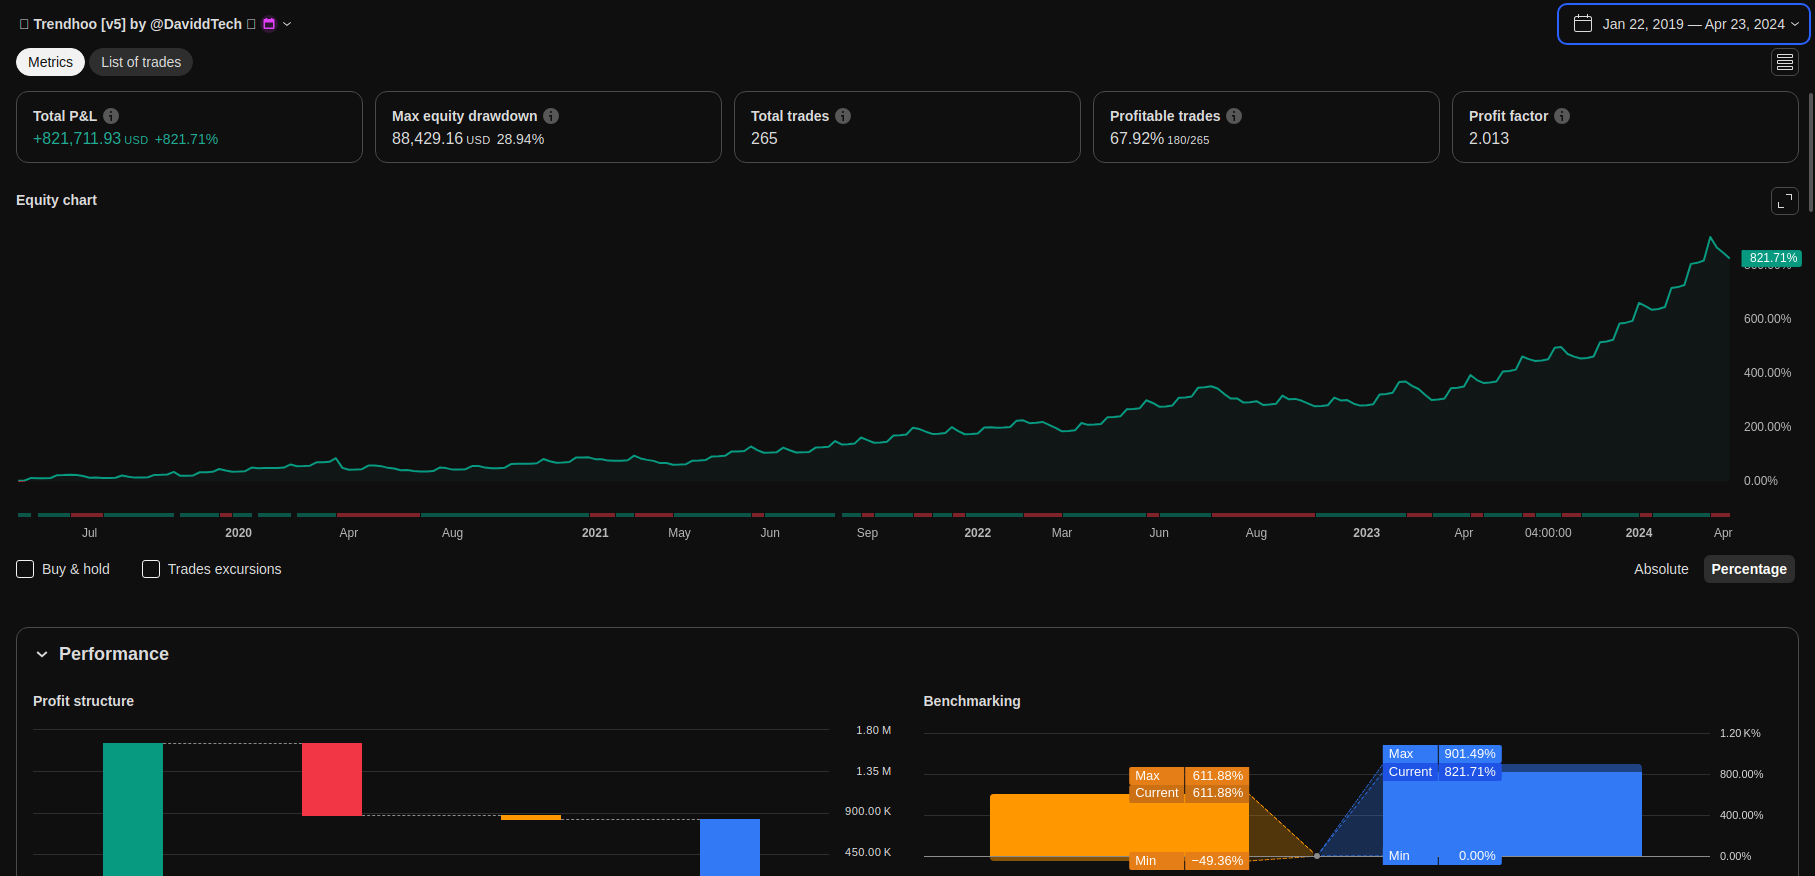Tick the Trades excursions checkbox
This screenshot has width=1815, height=876.
coord(151,569)
